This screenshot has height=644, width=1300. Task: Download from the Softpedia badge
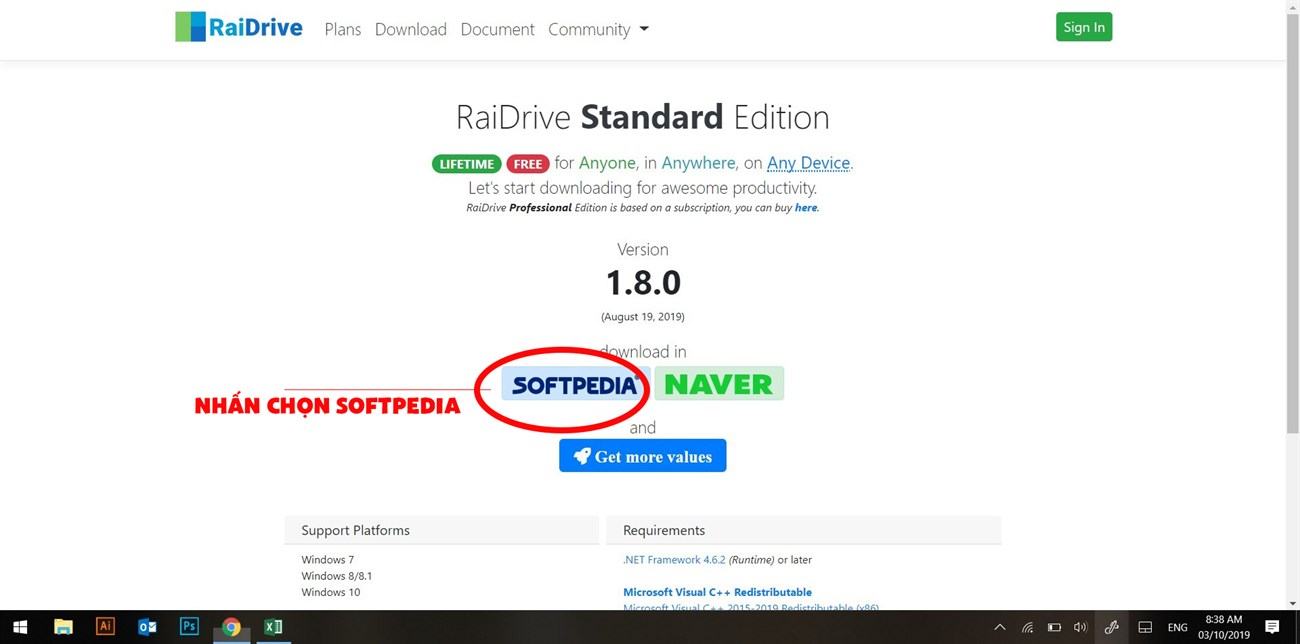pyautogui.click(x=574, y=385)
